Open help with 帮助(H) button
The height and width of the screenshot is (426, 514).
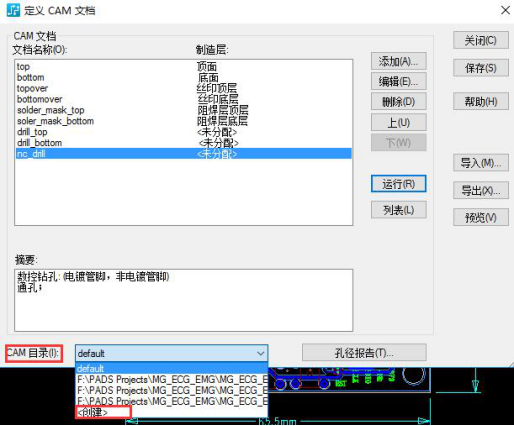(x=481, y=101)
